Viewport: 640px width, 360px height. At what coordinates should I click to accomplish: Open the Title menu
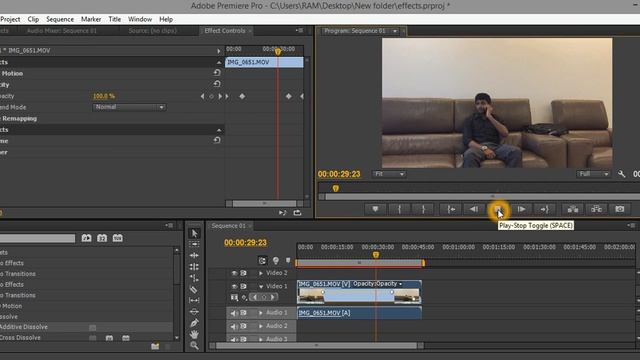click(114, 19)
